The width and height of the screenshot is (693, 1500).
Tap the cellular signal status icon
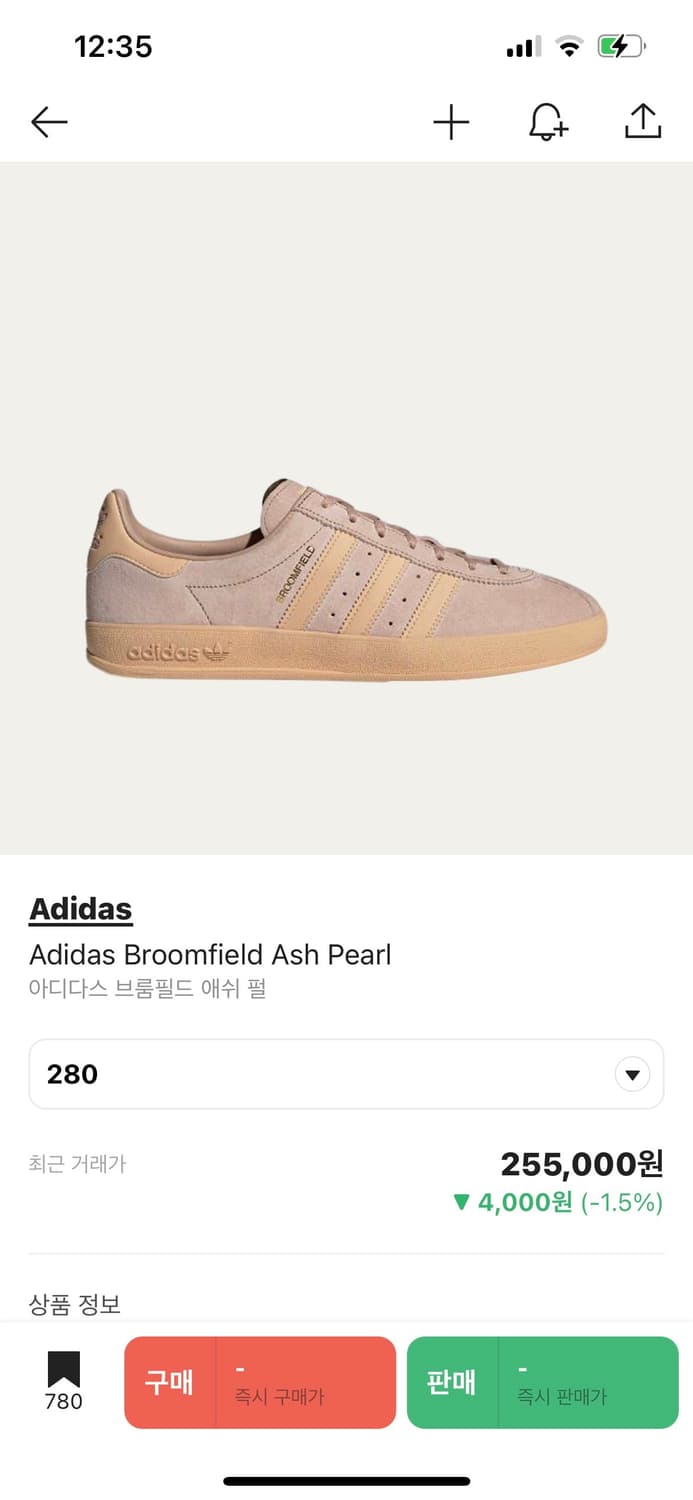[x=523, y=46]
